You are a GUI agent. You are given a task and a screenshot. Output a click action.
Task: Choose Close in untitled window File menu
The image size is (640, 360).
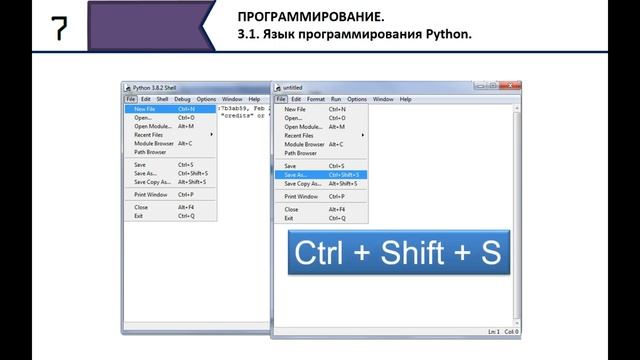click(x=321, y=209)
